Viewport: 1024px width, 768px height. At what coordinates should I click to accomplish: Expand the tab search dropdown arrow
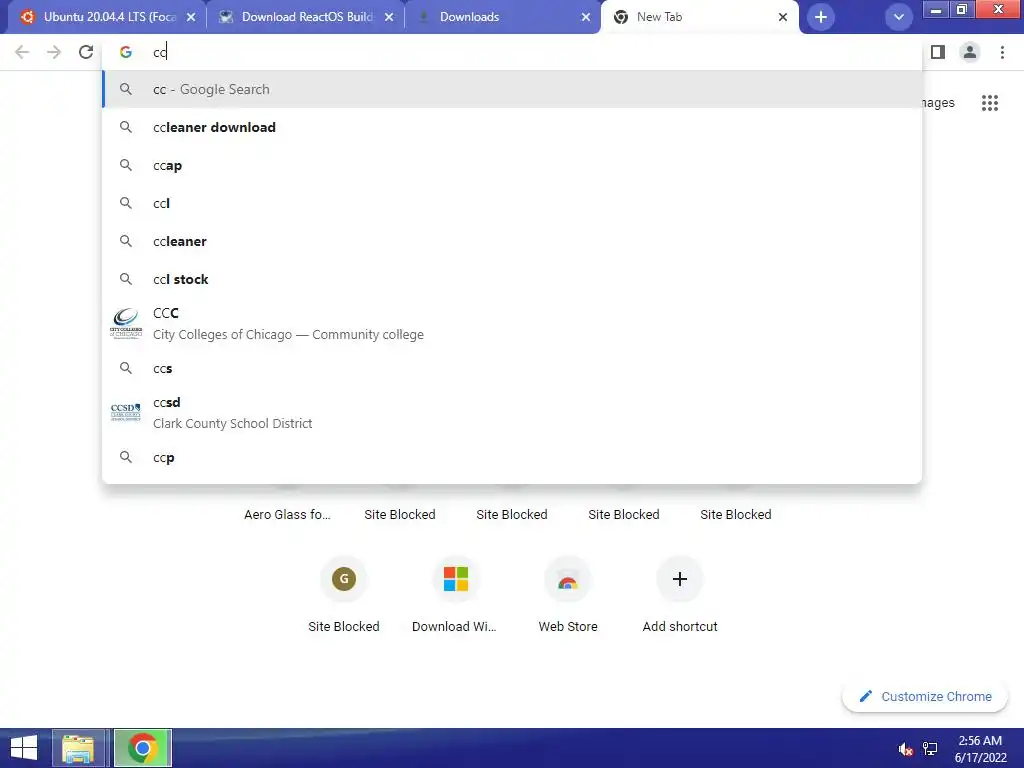(x=899, y=17)
